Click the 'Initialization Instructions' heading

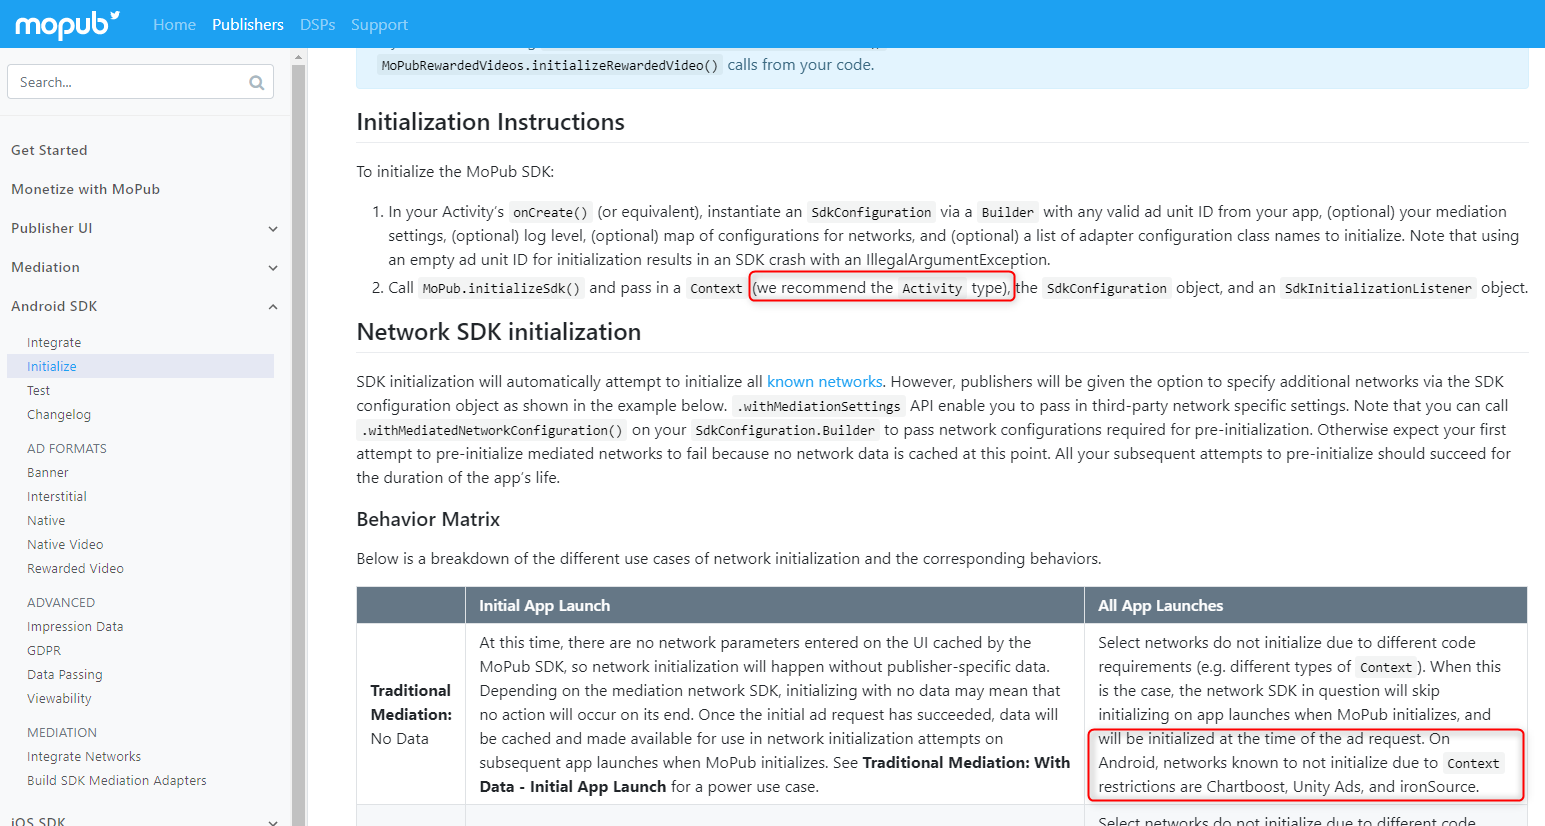[491, 122]
